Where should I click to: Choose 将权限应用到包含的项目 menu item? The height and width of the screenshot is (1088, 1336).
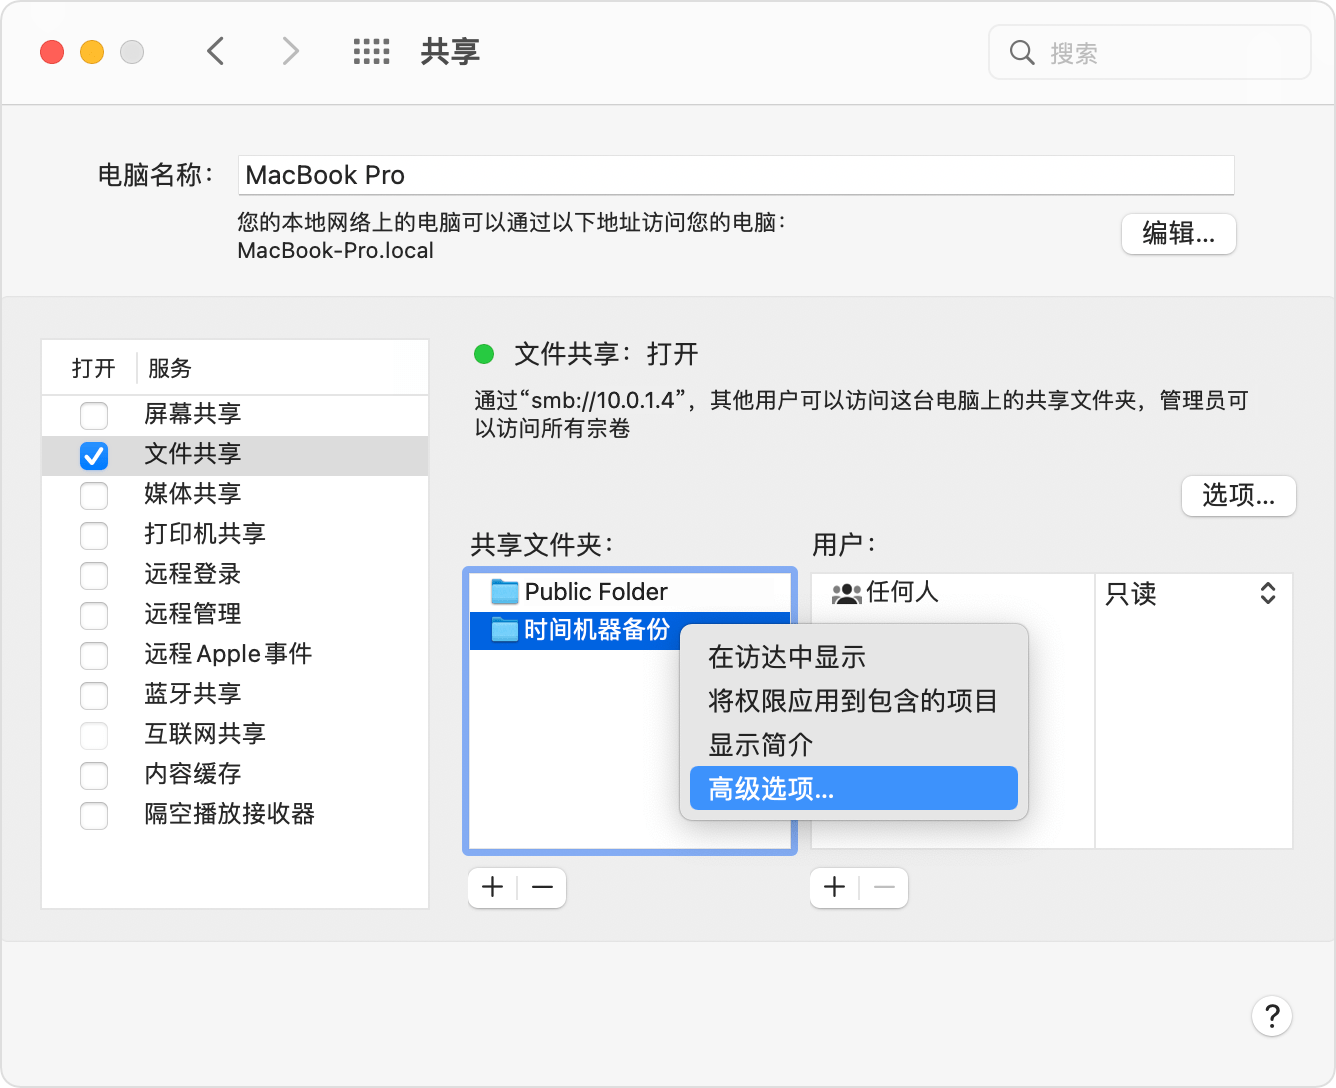pyautogui.click(x=854, y=701)
